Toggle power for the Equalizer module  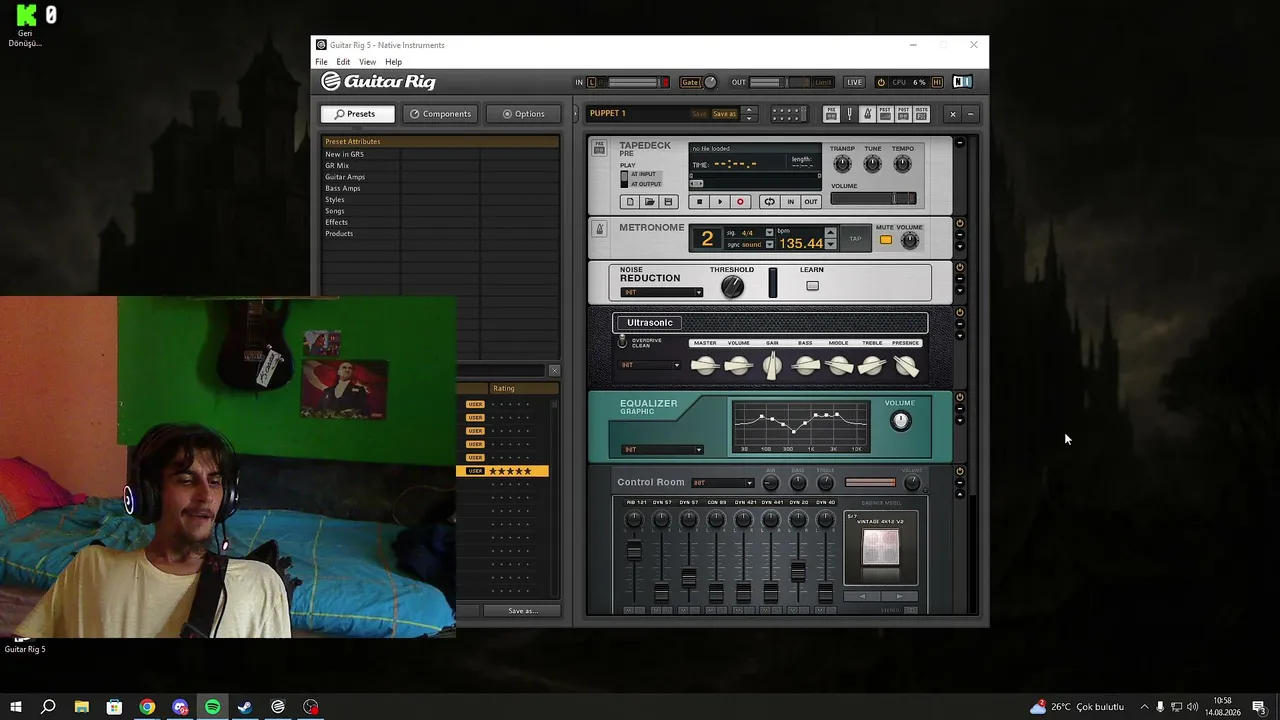[x=960, y=397]
